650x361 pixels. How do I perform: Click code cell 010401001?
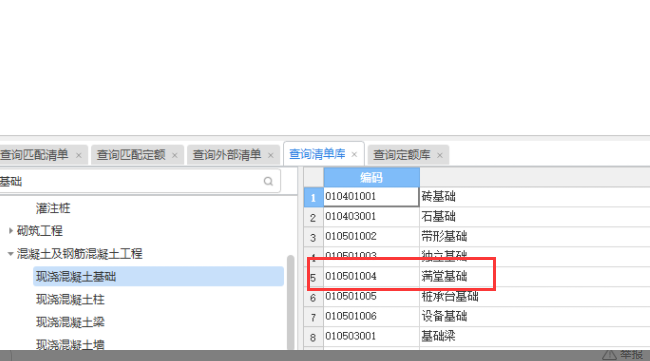371,196
